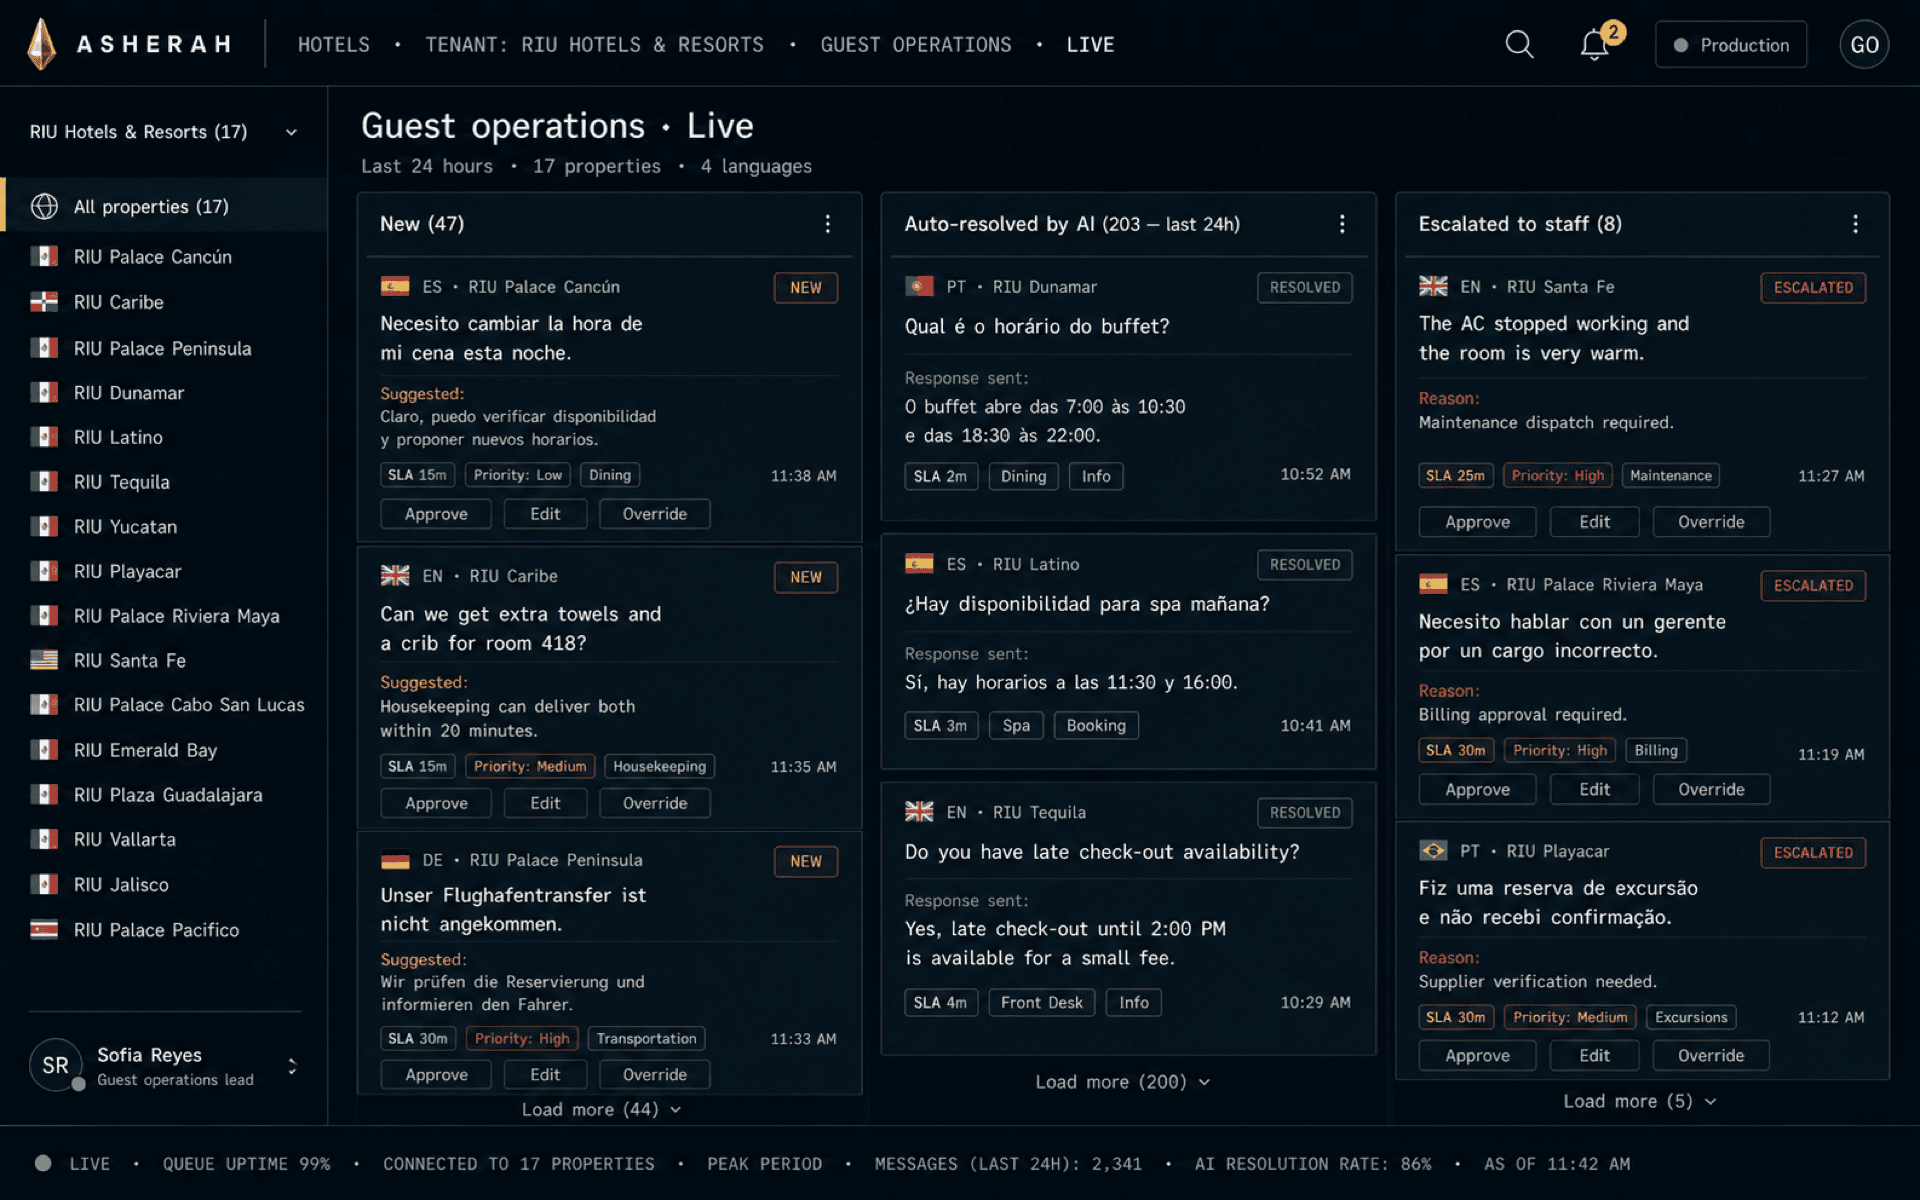The height and width of the screenshot is (1200, 1920).
Task: Go to Hotels breadcrumb
Action: [x=334, y=45]
